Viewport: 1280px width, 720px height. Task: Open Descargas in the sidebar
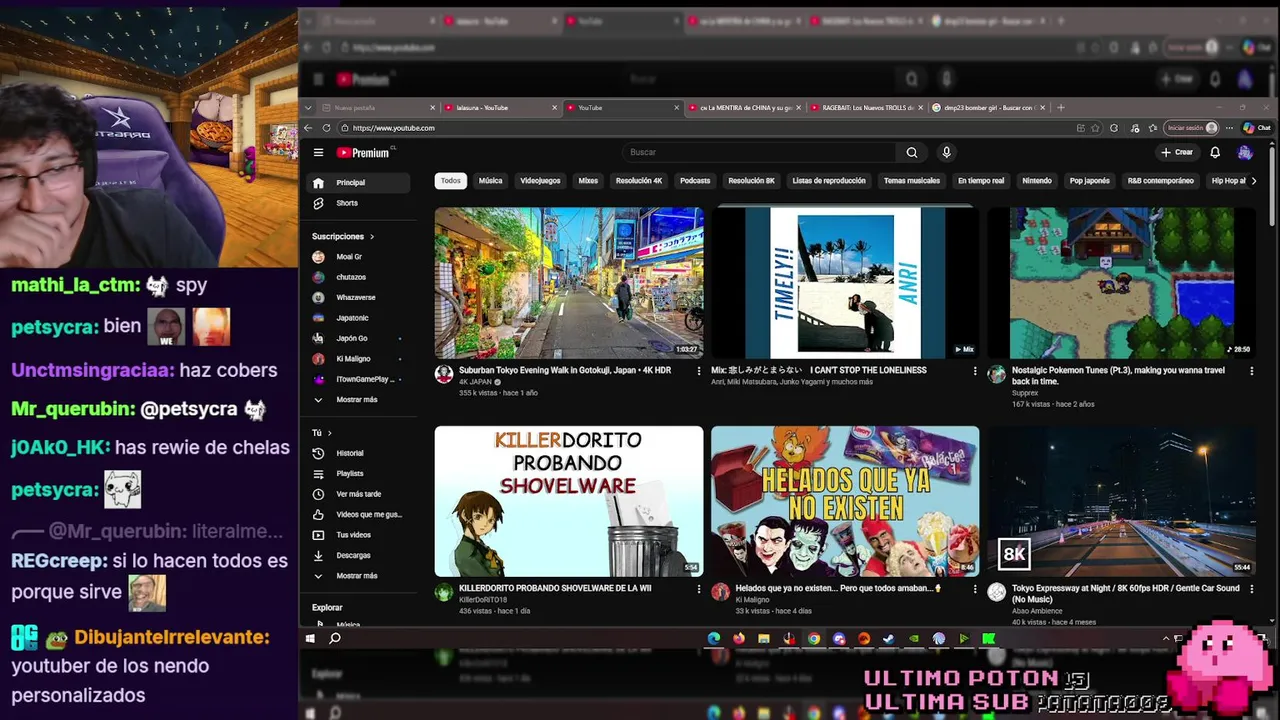(360, 555)
